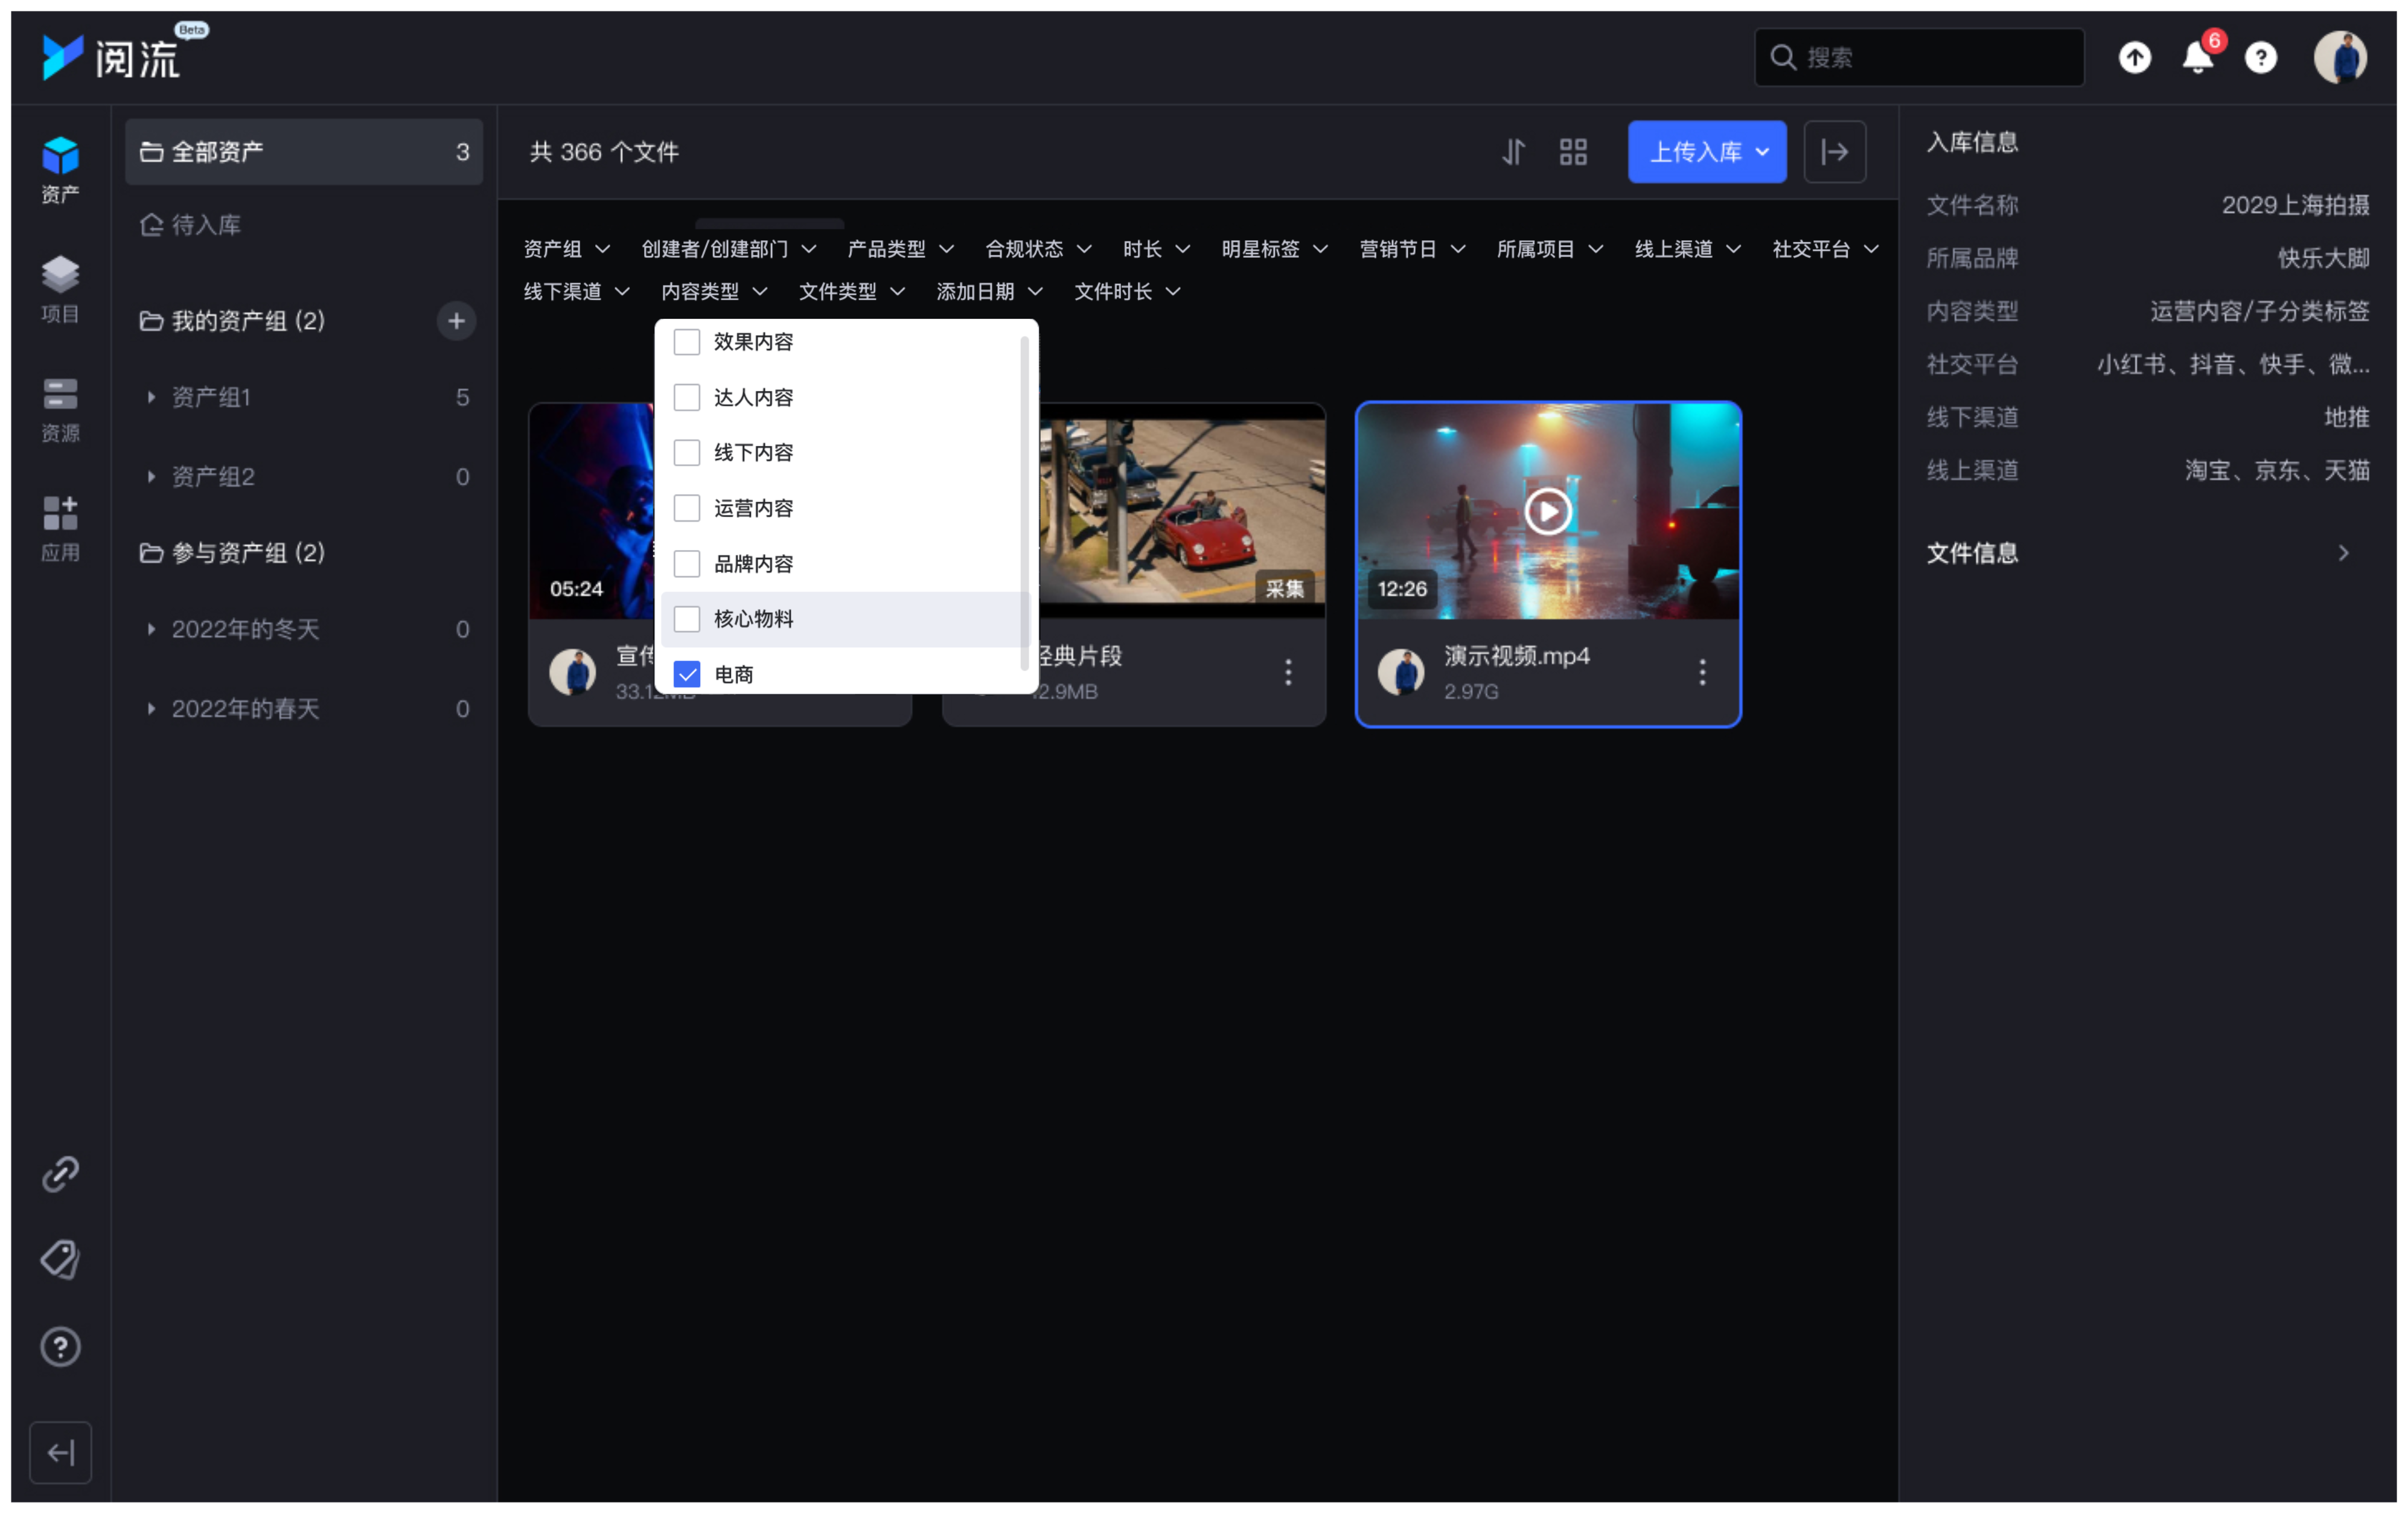Open the user avatar menu
2408x1513 pixels.
tap(2341, 57)
